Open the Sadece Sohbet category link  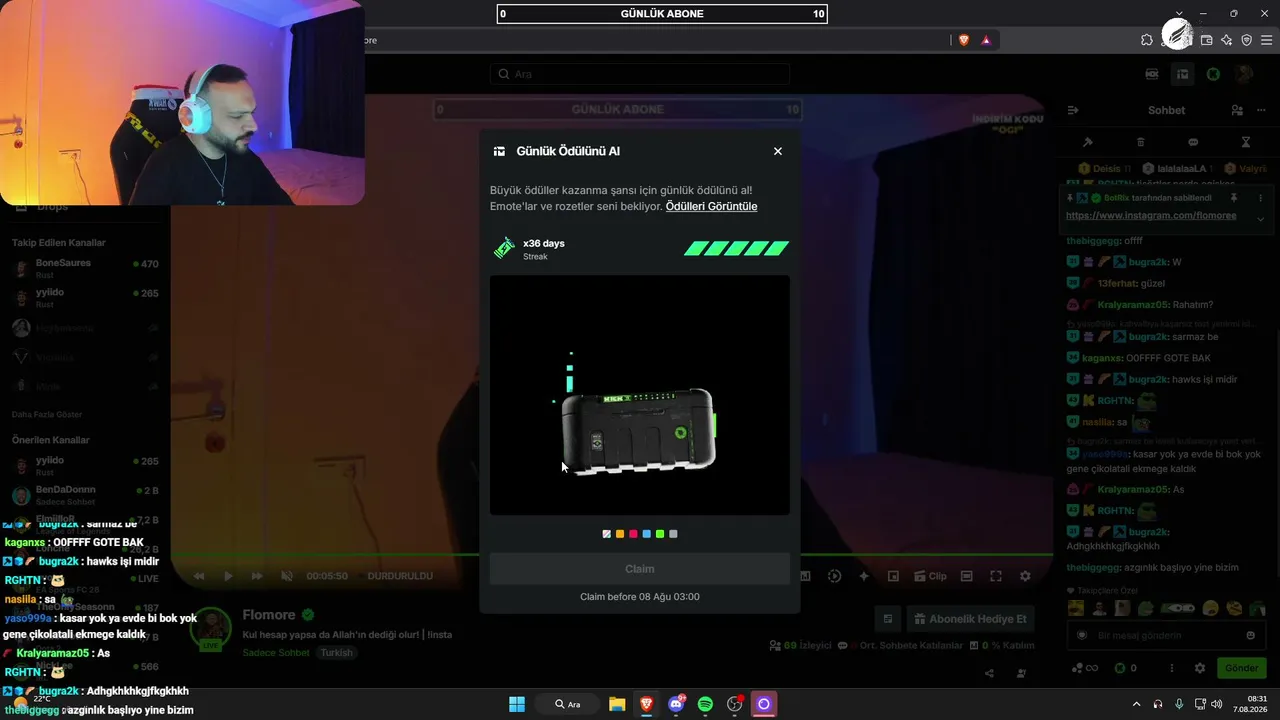point(276,653)
